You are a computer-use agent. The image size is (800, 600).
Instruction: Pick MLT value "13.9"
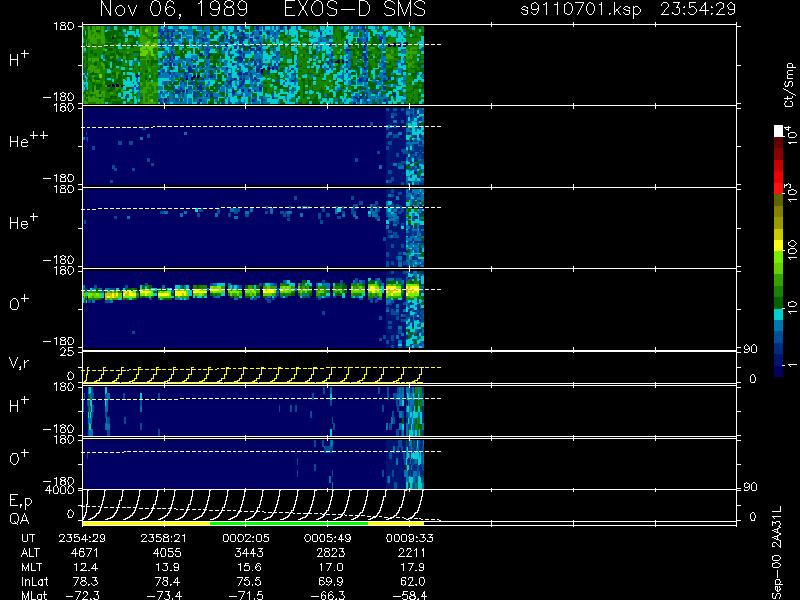pos(167,567)
